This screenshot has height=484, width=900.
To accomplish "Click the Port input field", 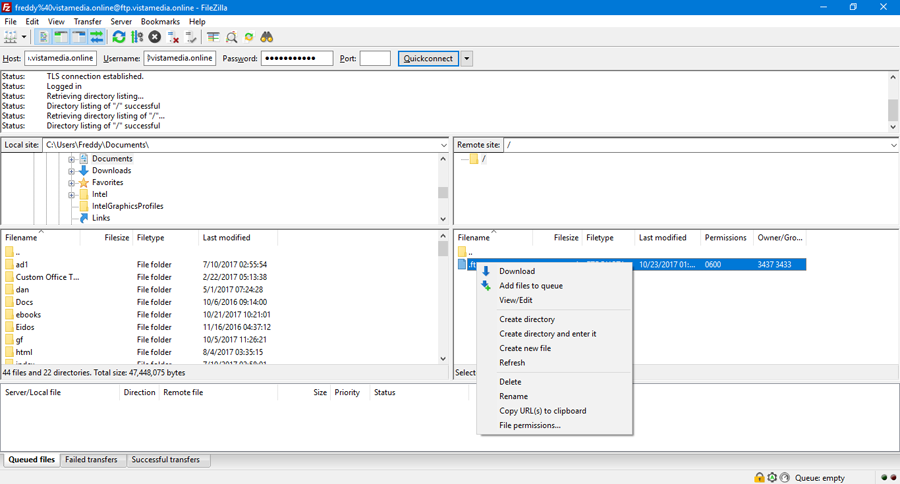I will point(375,59).
